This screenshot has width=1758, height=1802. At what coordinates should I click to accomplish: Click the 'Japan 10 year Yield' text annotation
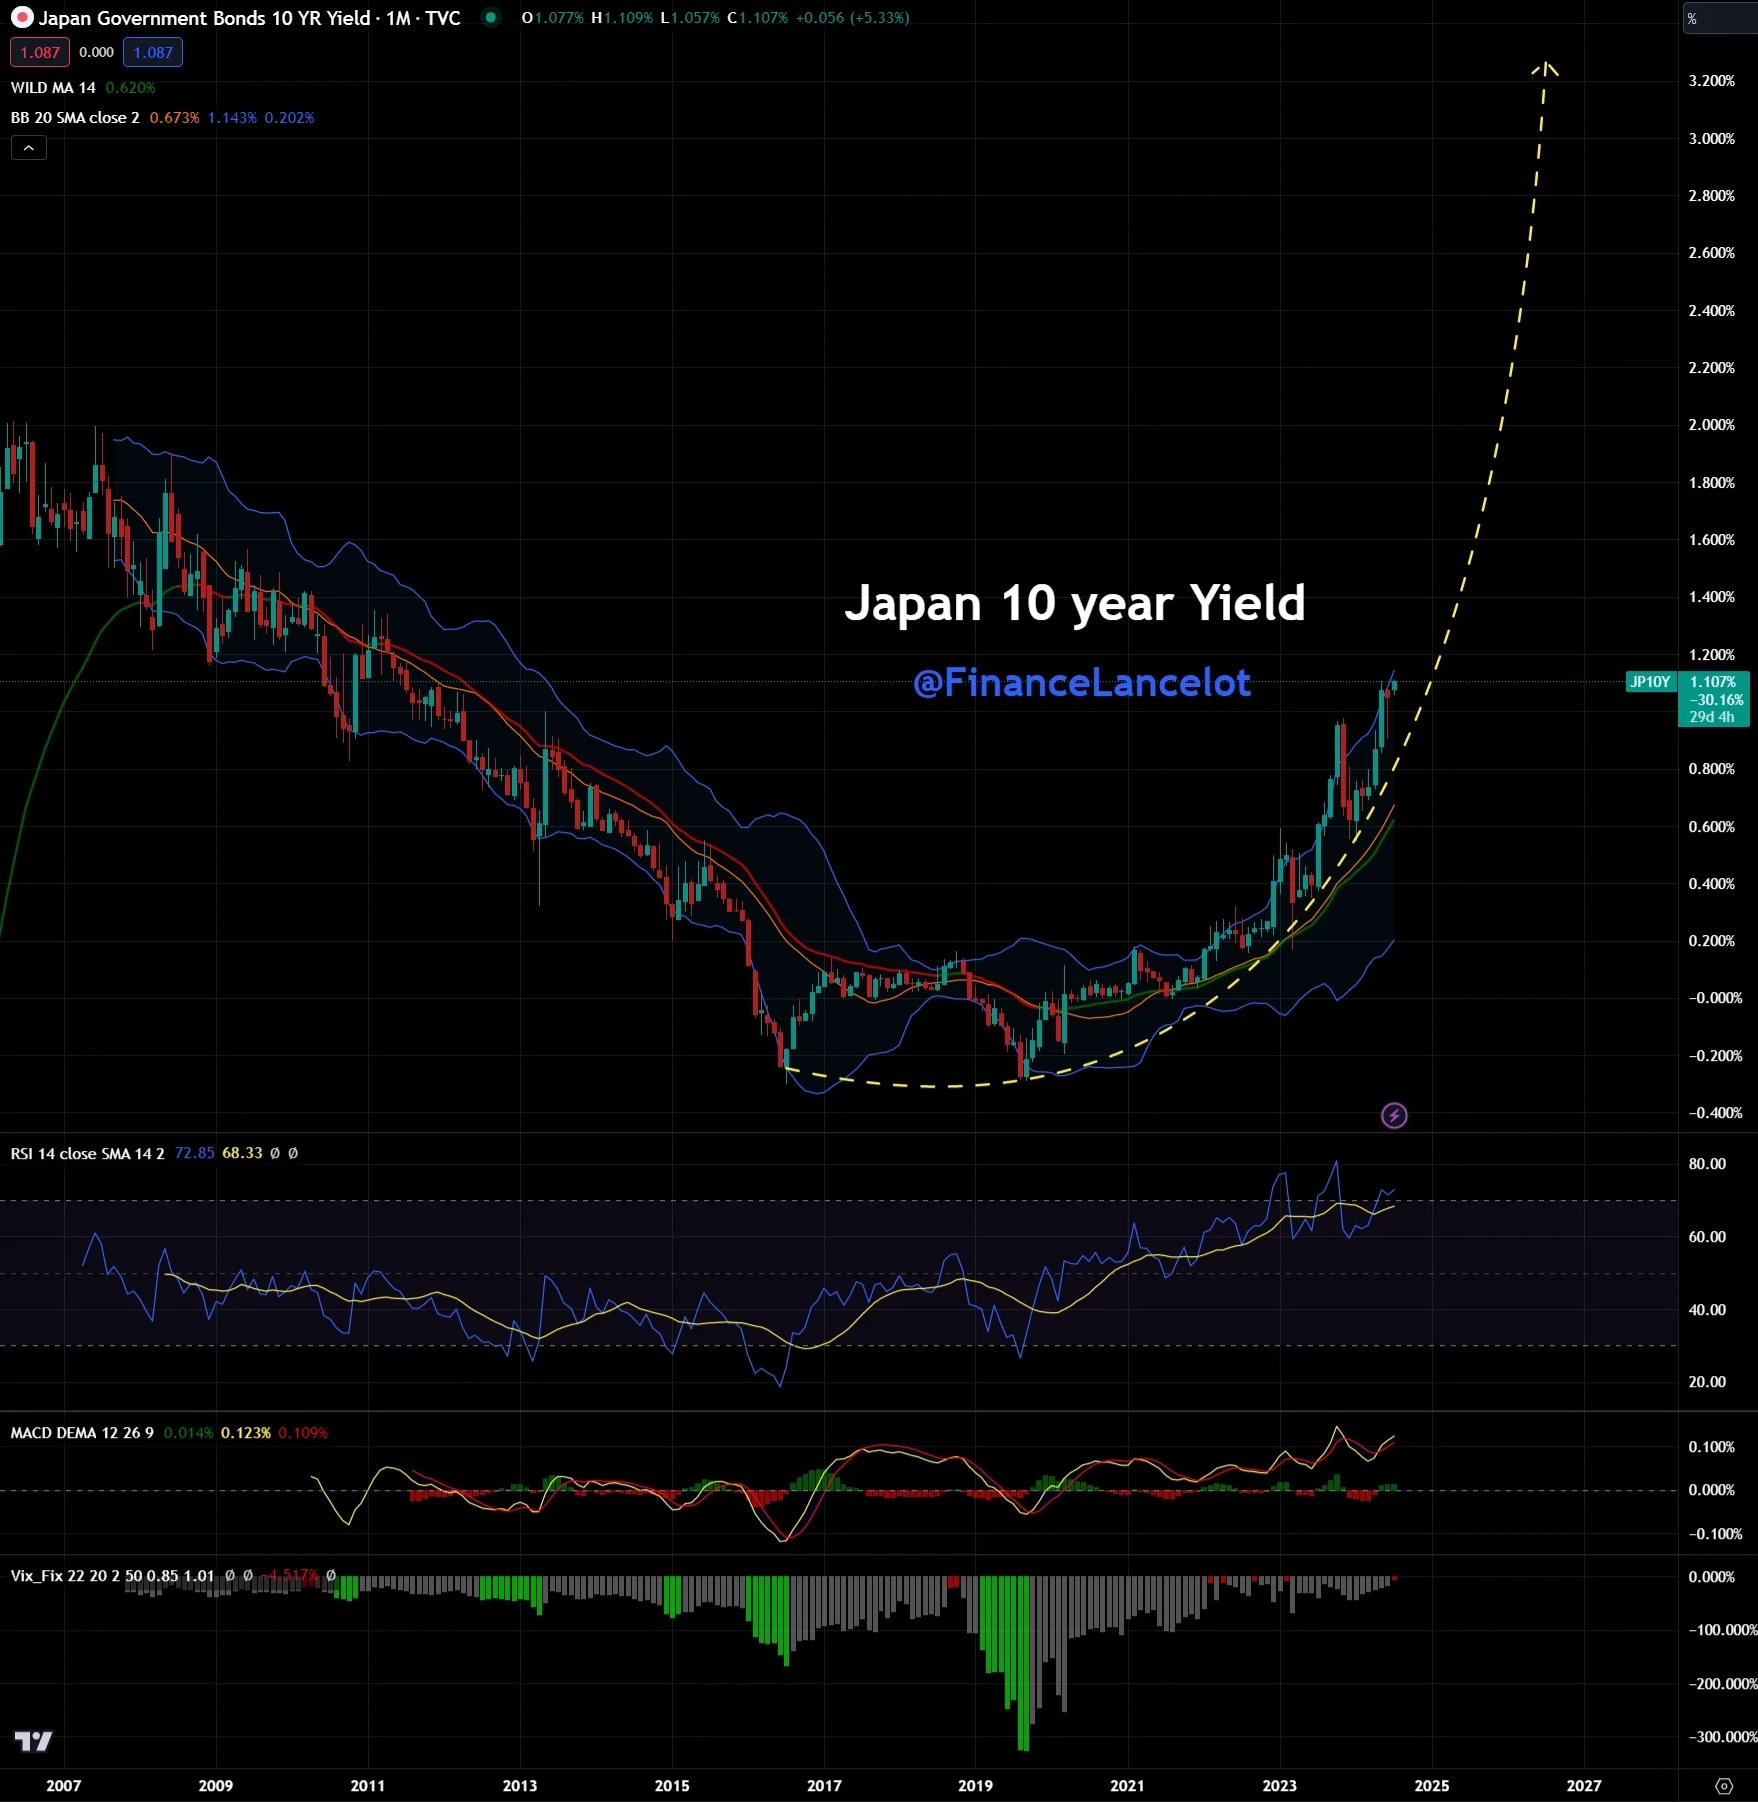coord(1075,603)
